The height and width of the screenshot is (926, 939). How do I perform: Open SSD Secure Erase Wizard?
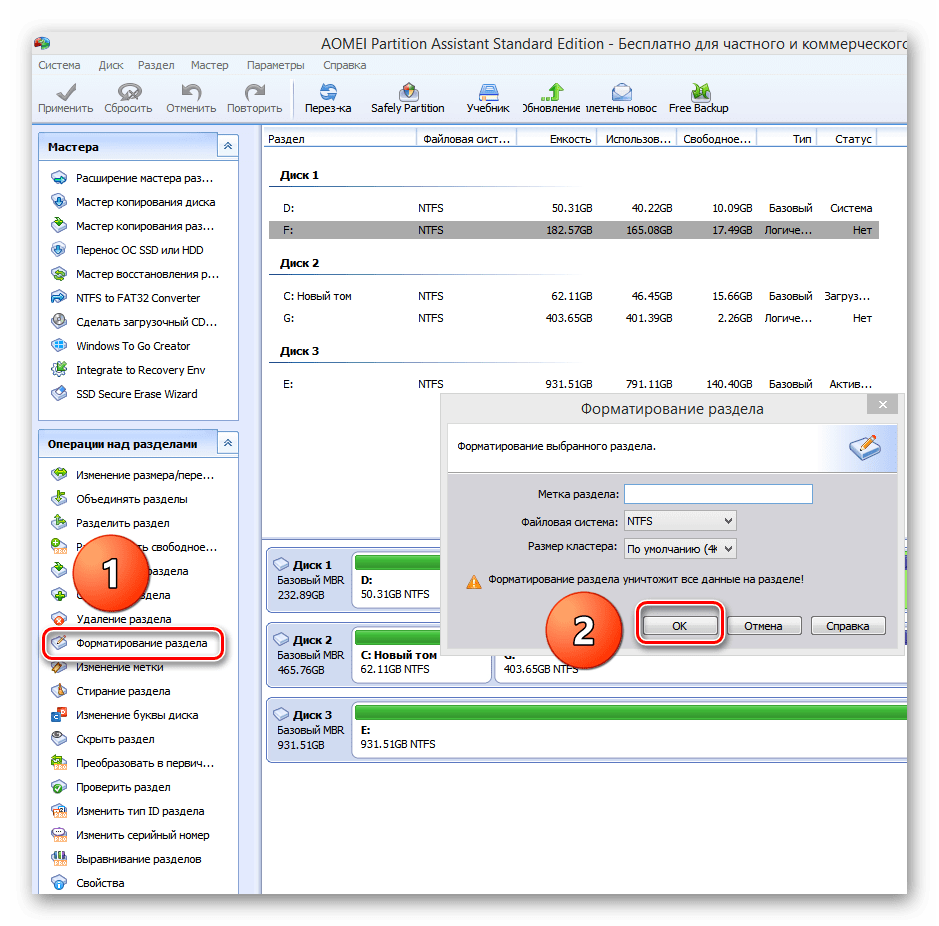tap(137, 394)
